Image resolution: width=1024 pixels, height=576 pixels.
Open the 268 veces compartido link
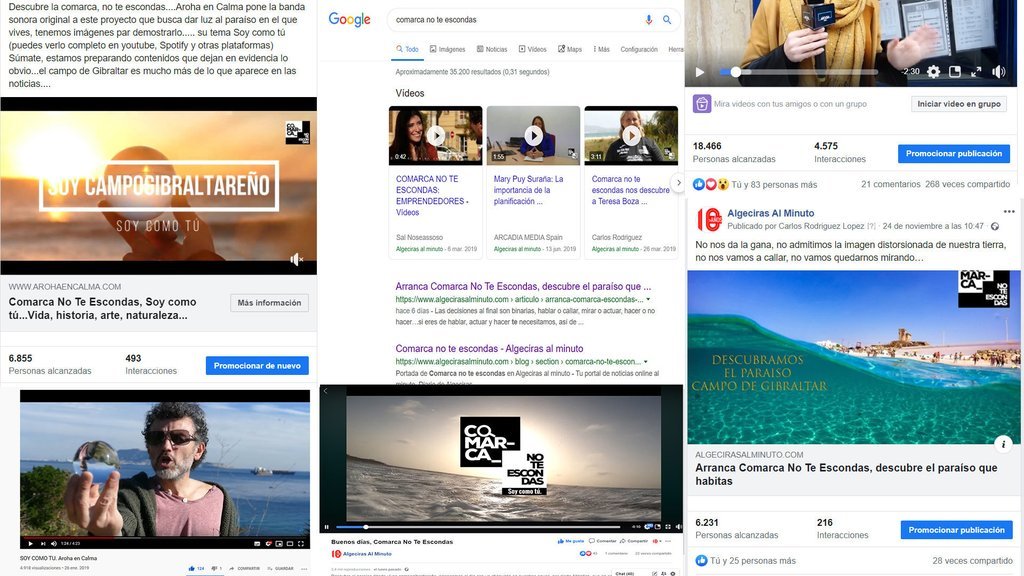967,184
